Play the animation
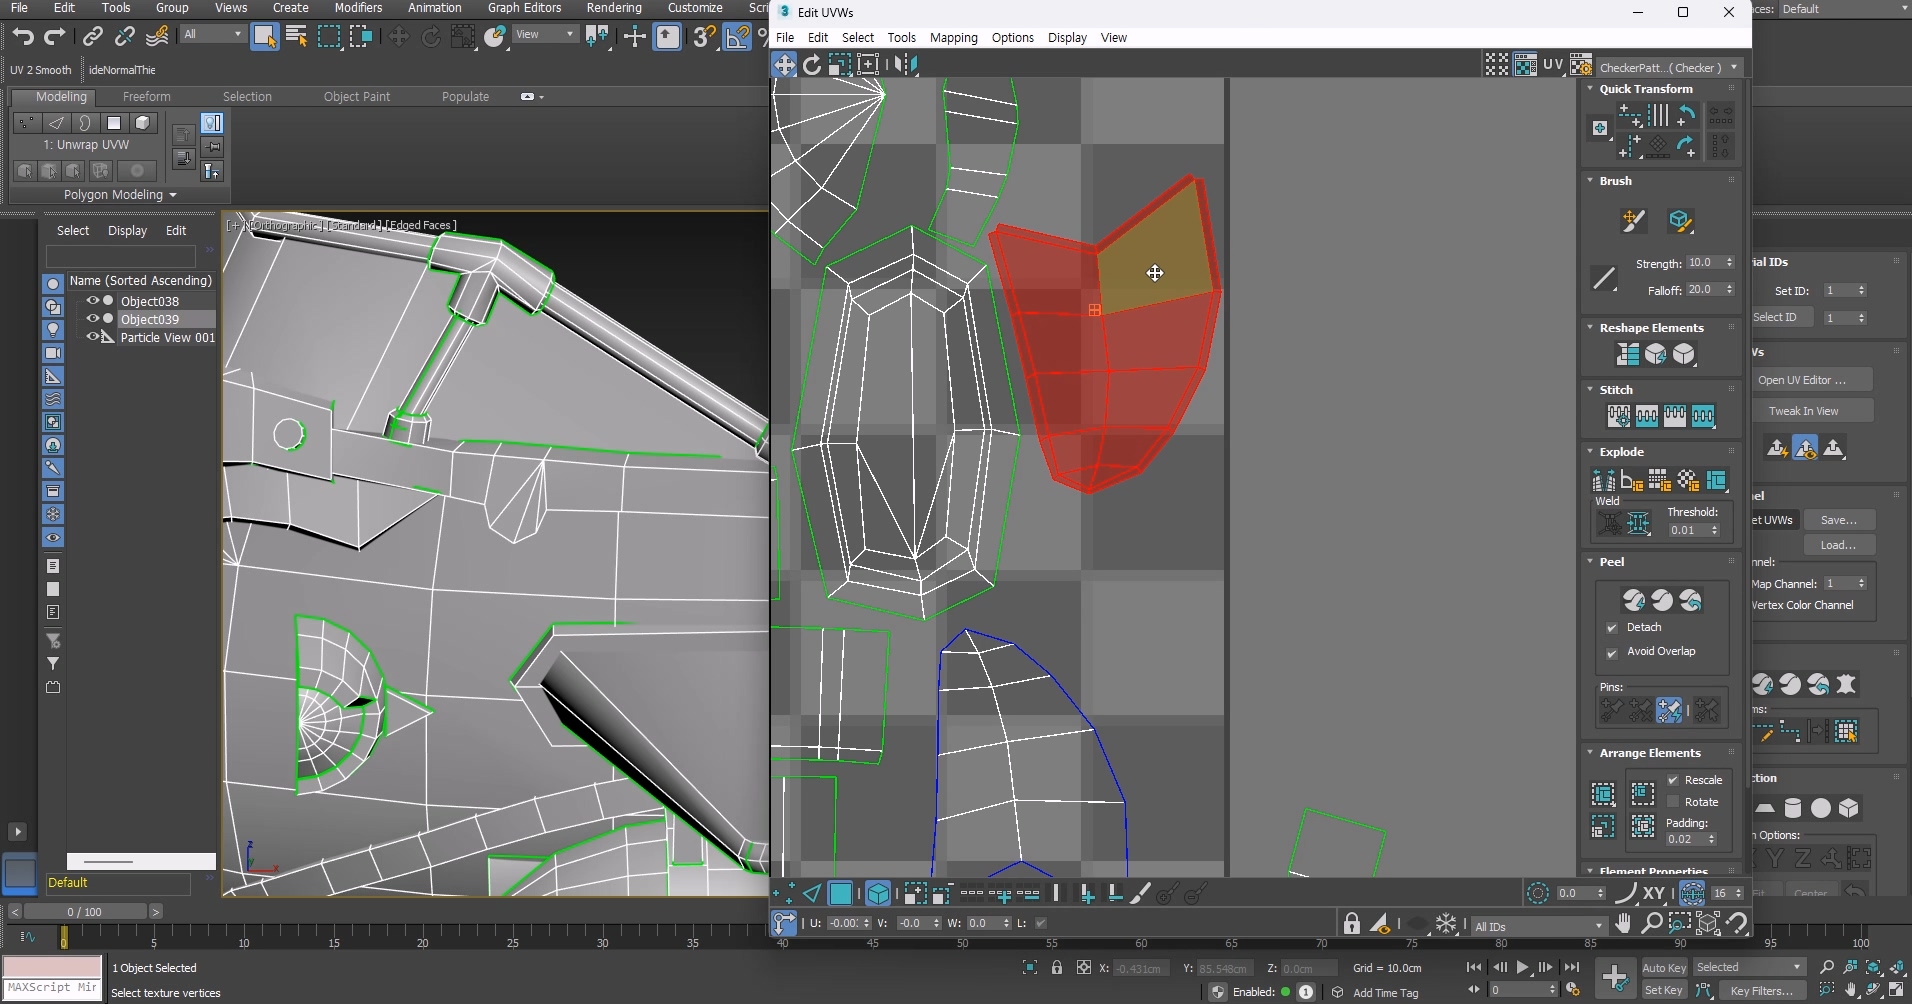Screen dimensions: 1912x1004 pos(1522,967)
